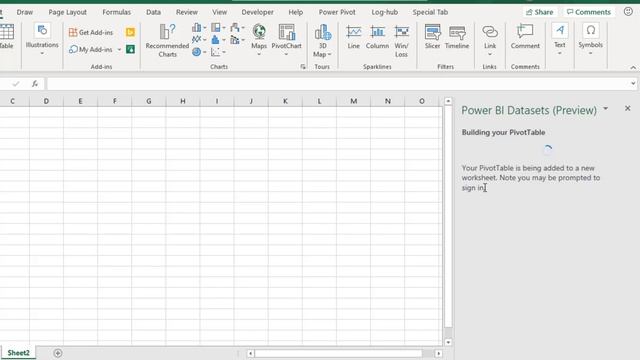Launch 3D Map

coord(322,40)
